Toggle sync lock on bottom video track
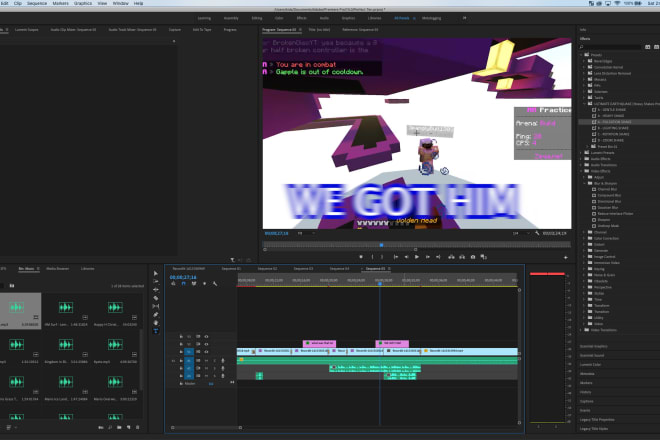Image resolution: width=660 pixels, height=440 pixels. coord(198,352)
